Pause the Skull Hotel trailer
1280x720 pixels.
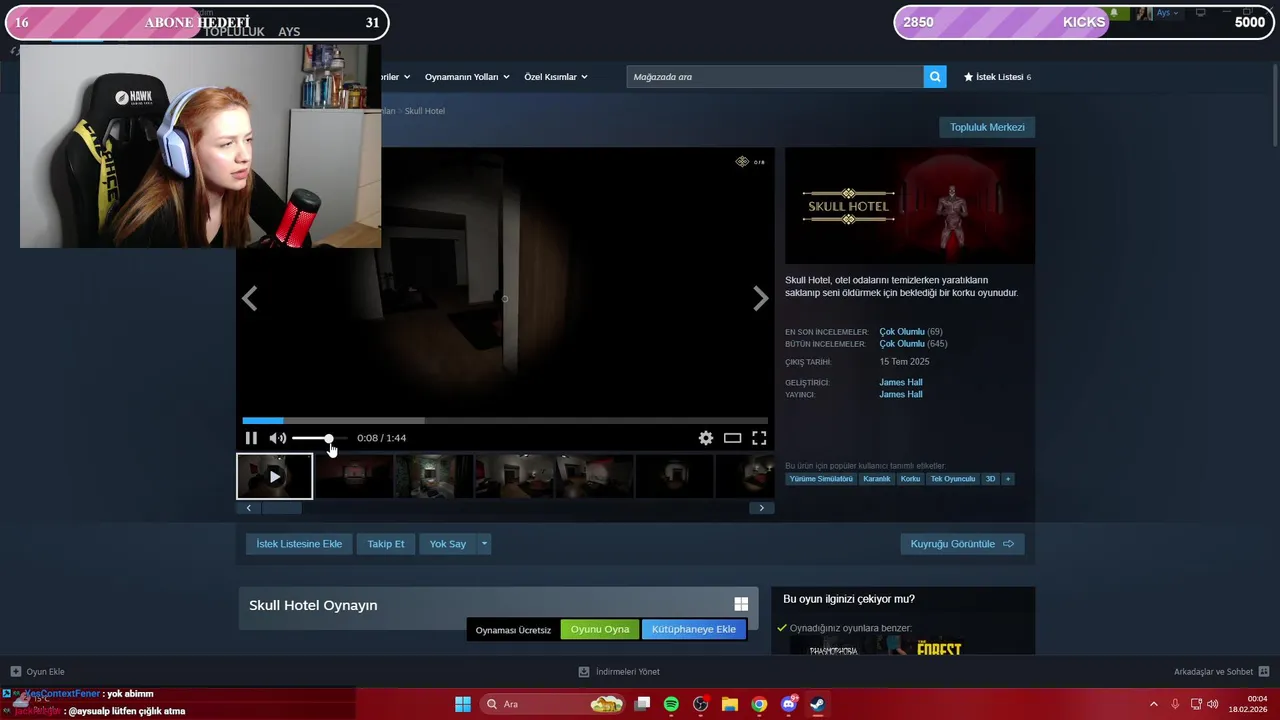(251, 438)
